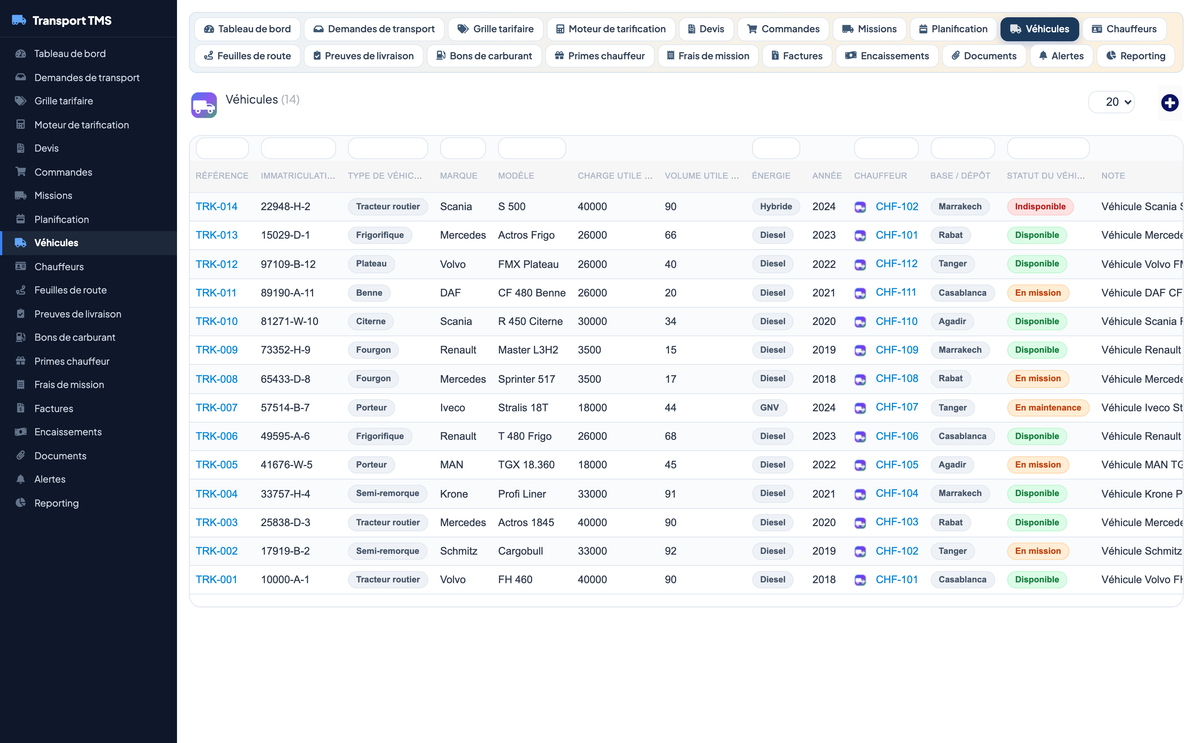Click the sidebar Demandes de transport icon

pos(21,77)
